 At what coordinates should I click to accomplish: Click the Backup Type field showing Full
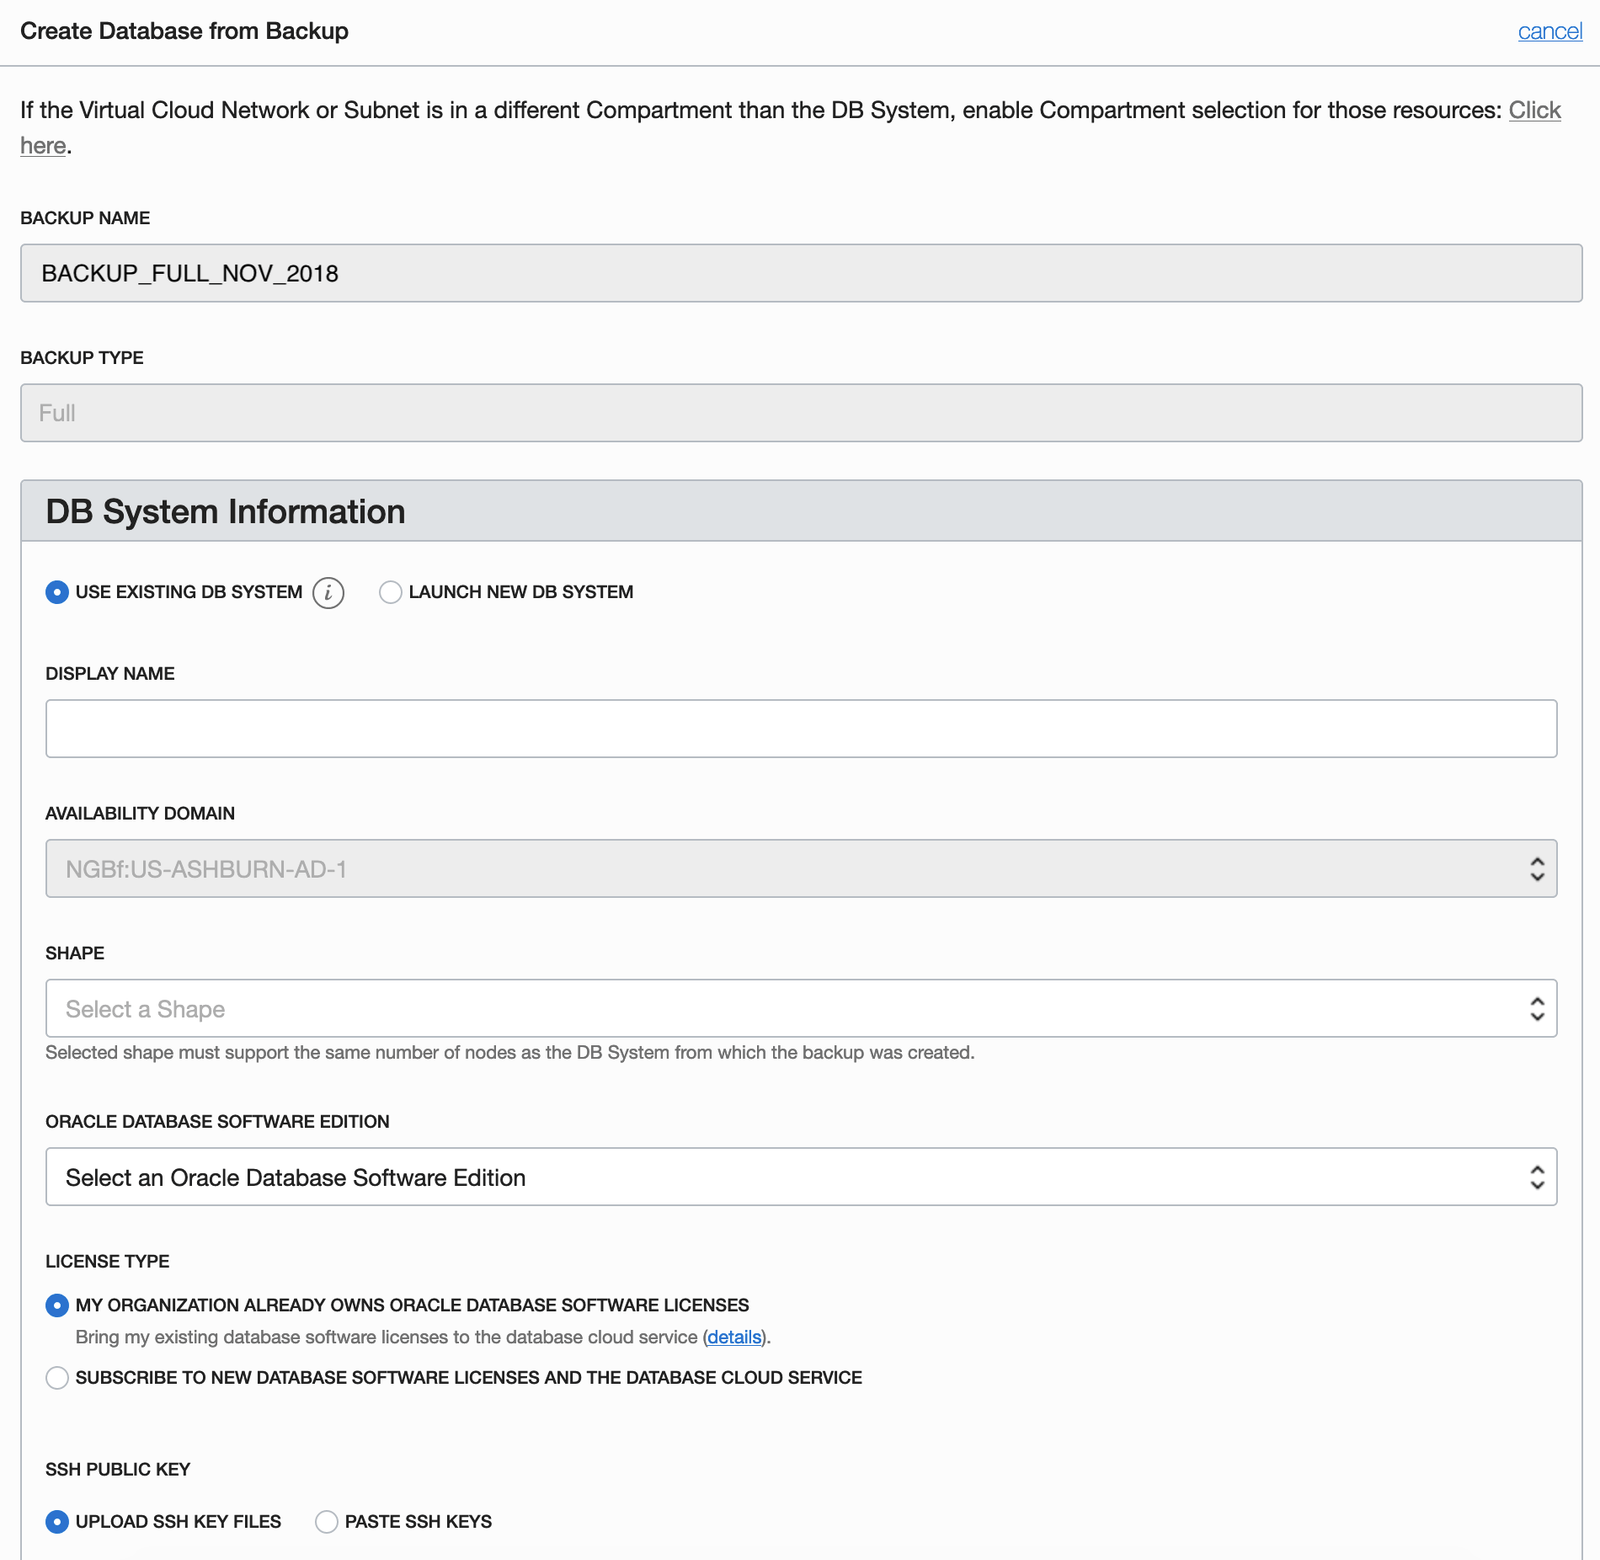point(800,413)
